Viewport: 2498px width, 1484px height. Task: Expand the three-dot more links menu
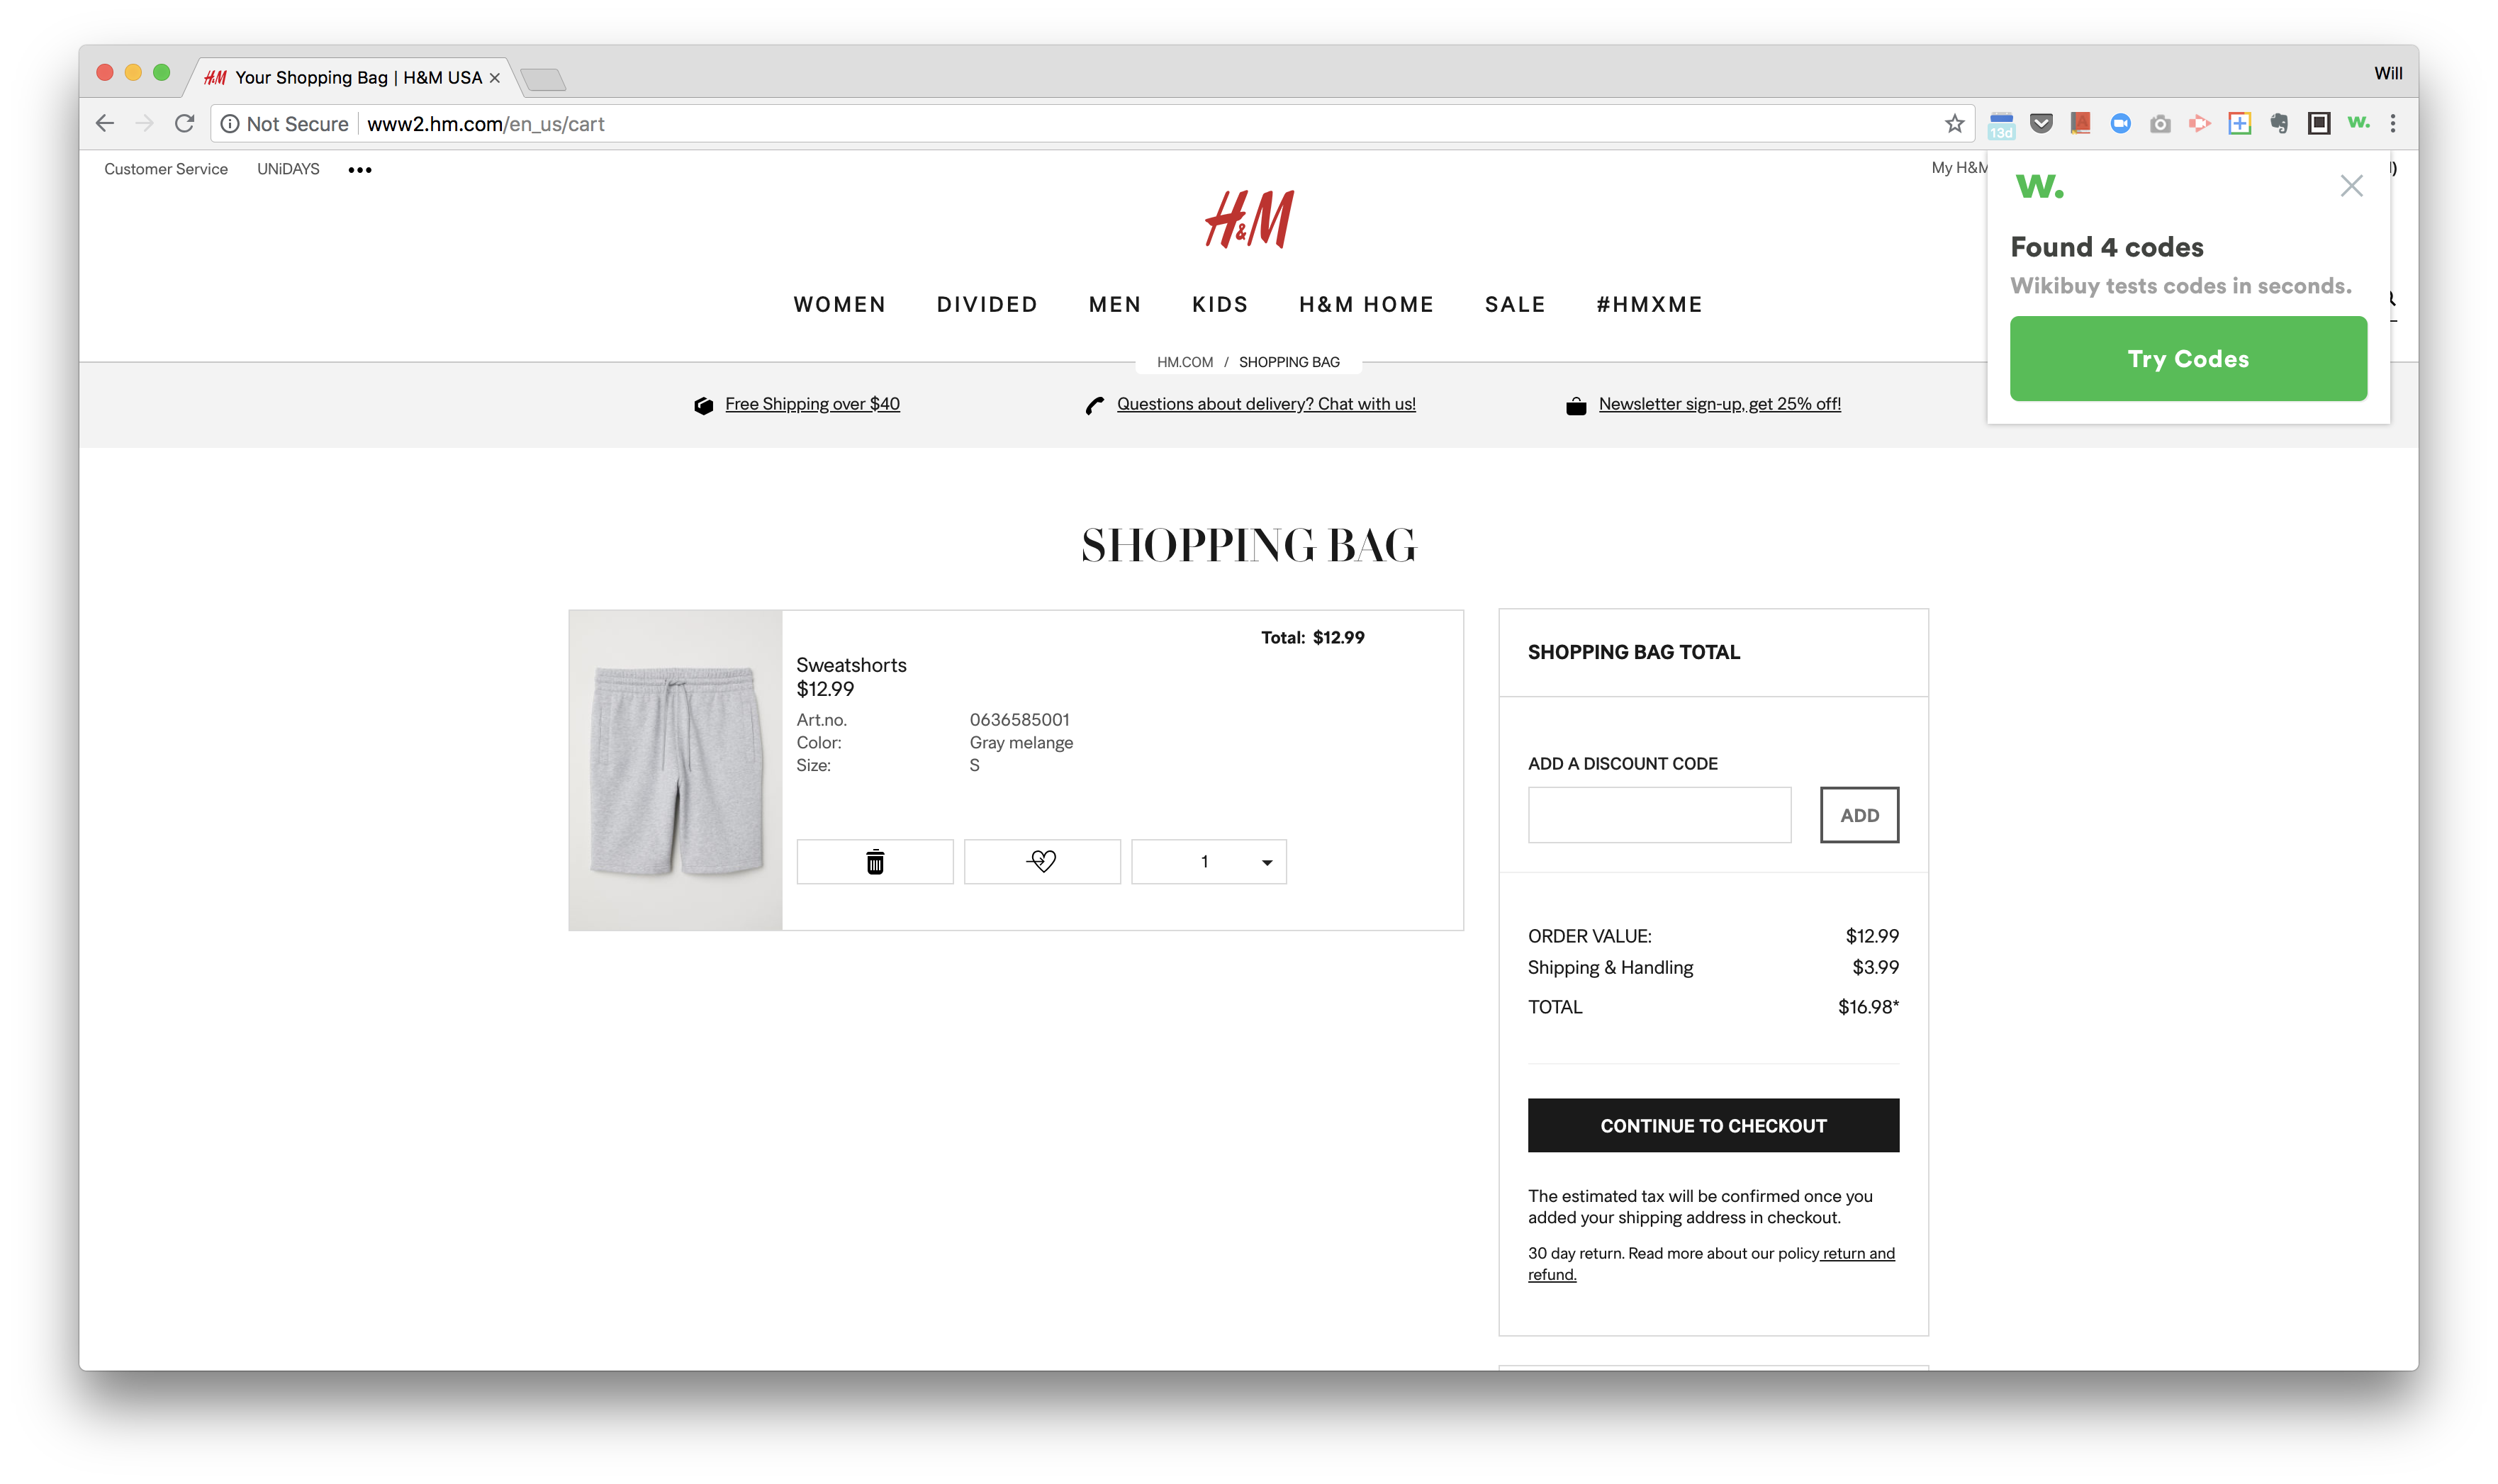coord(360,170)
